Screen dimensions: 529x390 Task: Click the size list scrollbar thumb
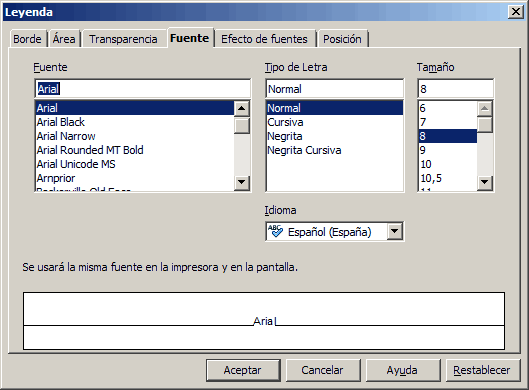point(485,125)
